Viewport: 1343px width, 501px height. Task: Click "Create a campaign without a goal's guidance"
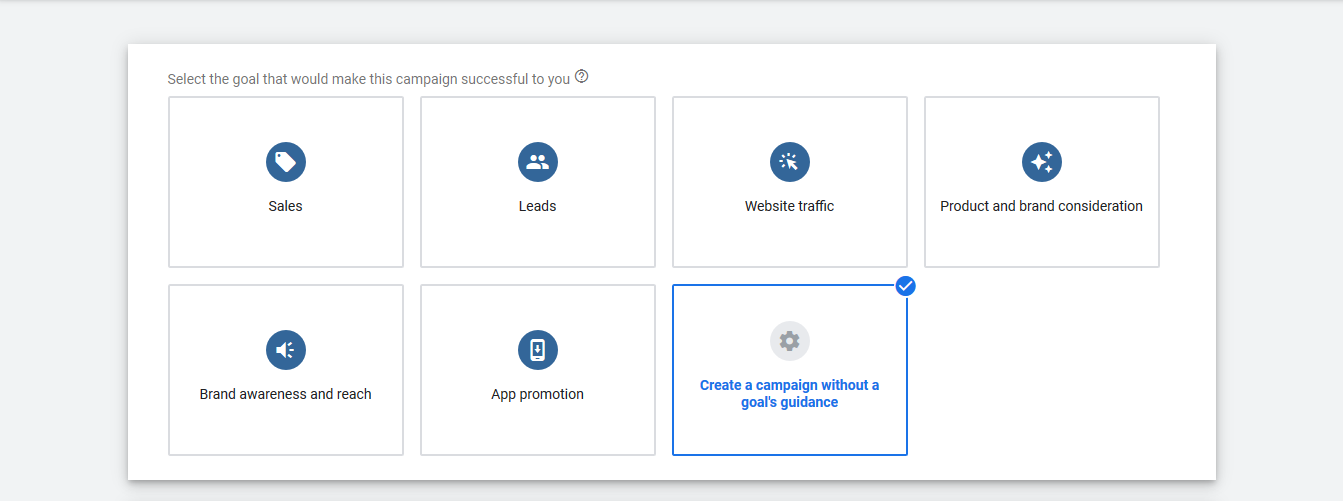pos(789,394)
